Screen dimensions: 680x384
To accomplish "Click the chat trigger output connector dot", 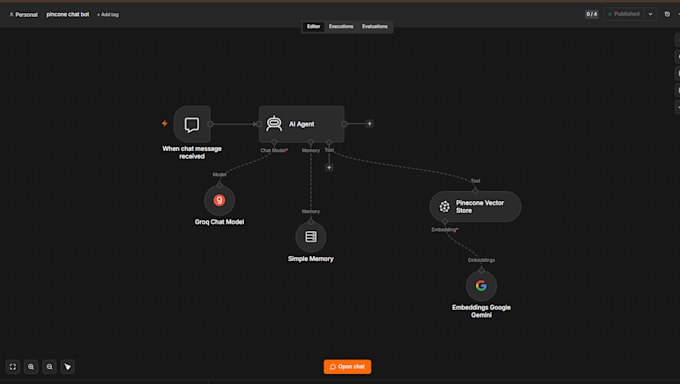I will (x=210, y=124).
